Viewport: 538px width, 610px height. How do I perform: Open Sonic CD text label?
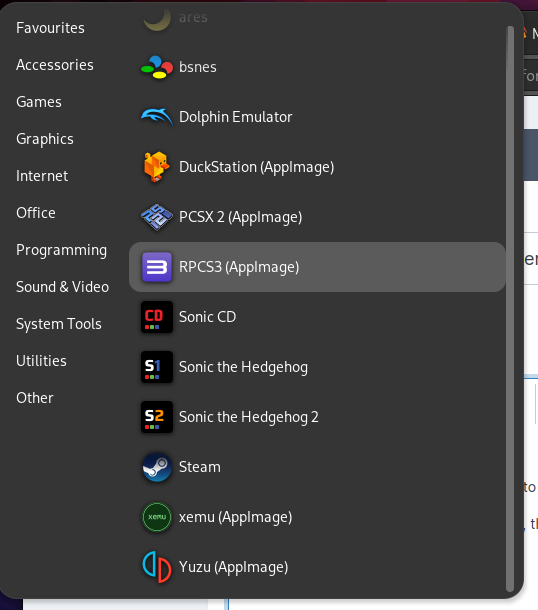208,317
